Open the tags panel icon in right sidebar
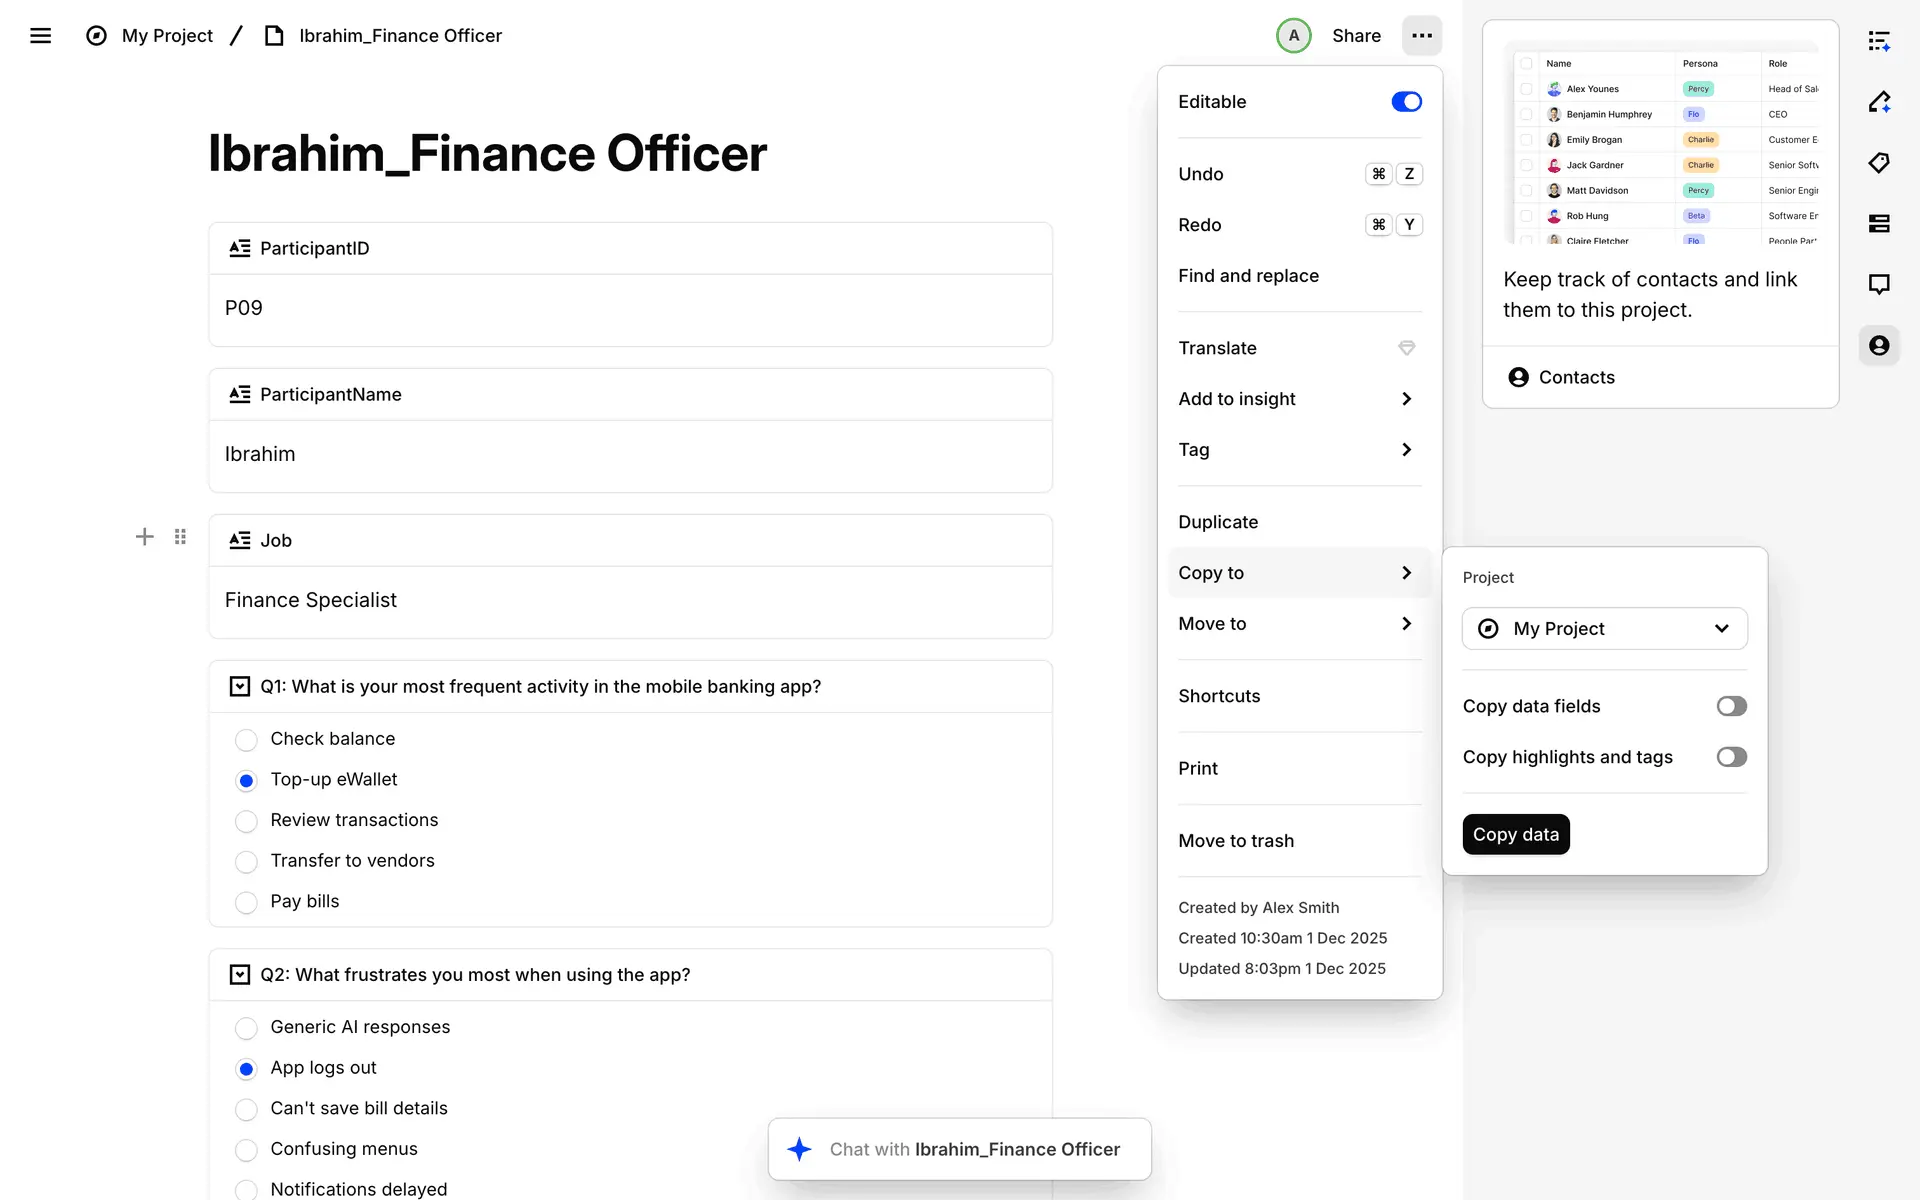 (x=1879, y=163)
